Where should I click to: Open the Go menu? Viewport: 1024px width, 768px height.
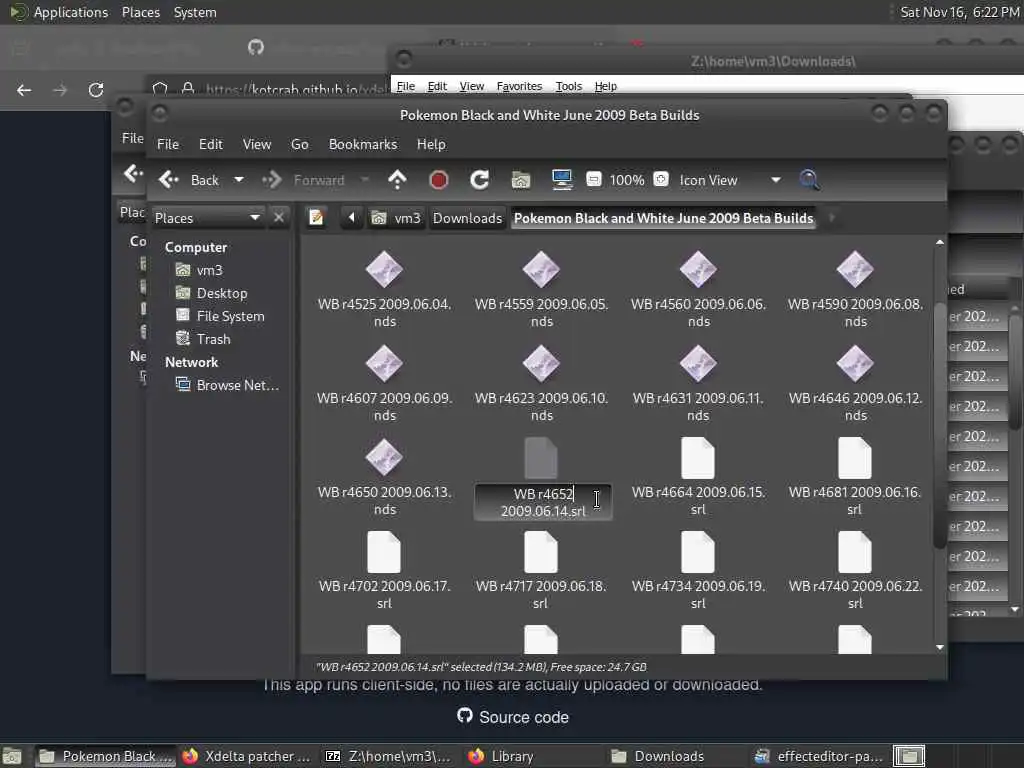tap(300, 144)
